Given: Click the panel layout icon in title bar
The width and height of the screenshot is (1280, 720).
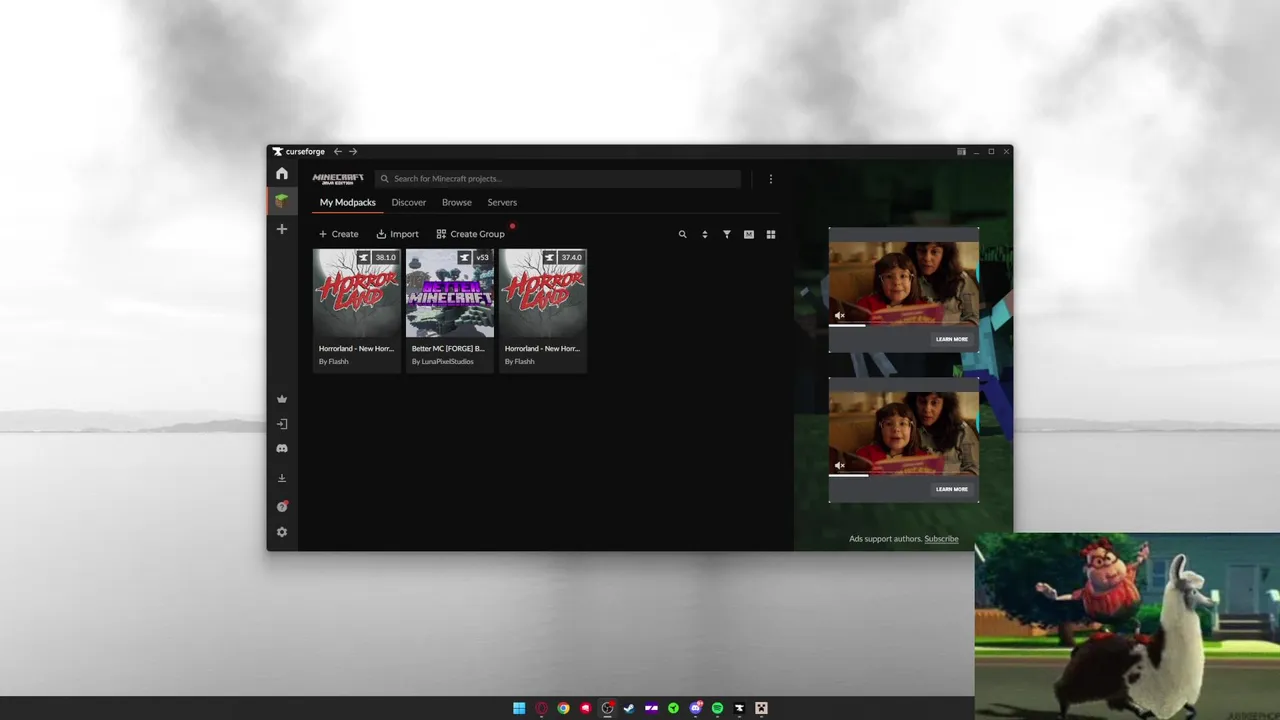Looking at the screenshot, I should click(961, 152).
